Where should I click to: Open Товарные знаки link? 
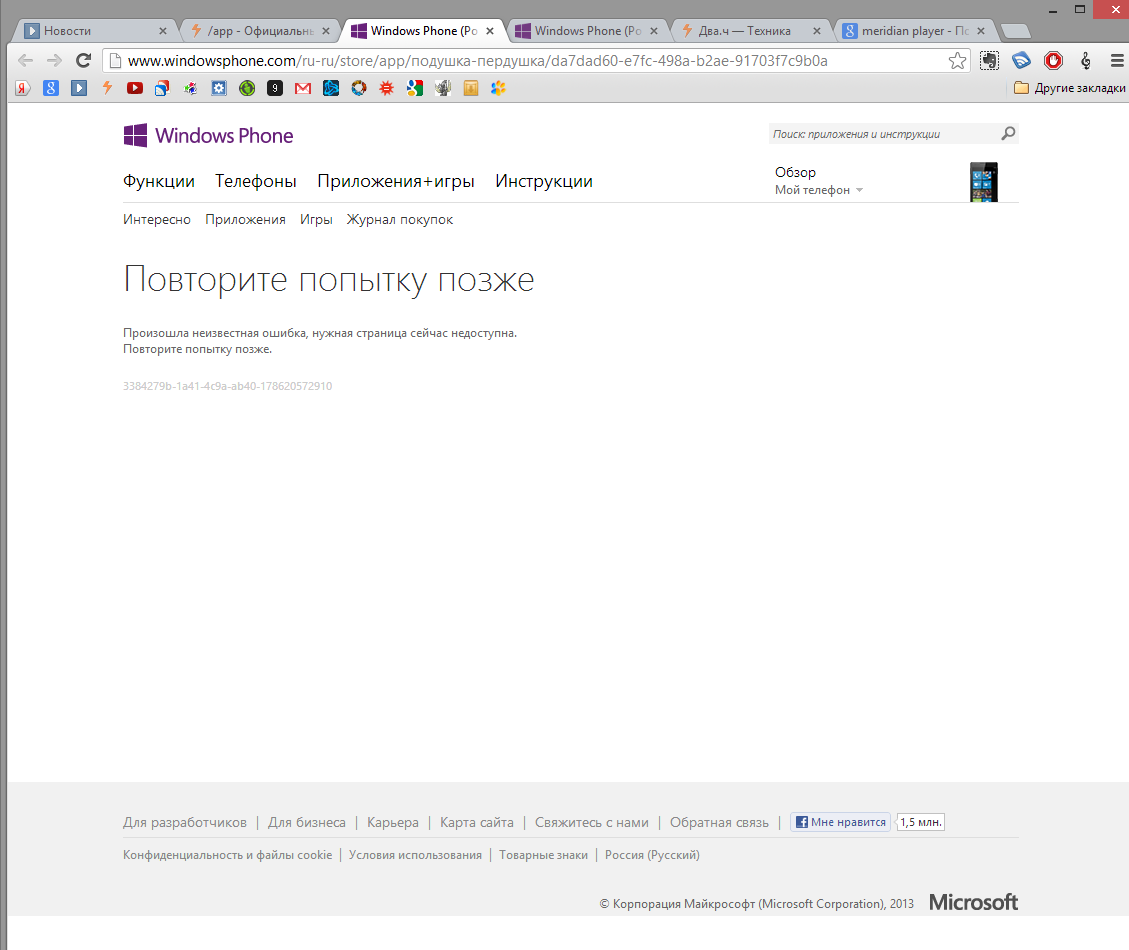543,855
